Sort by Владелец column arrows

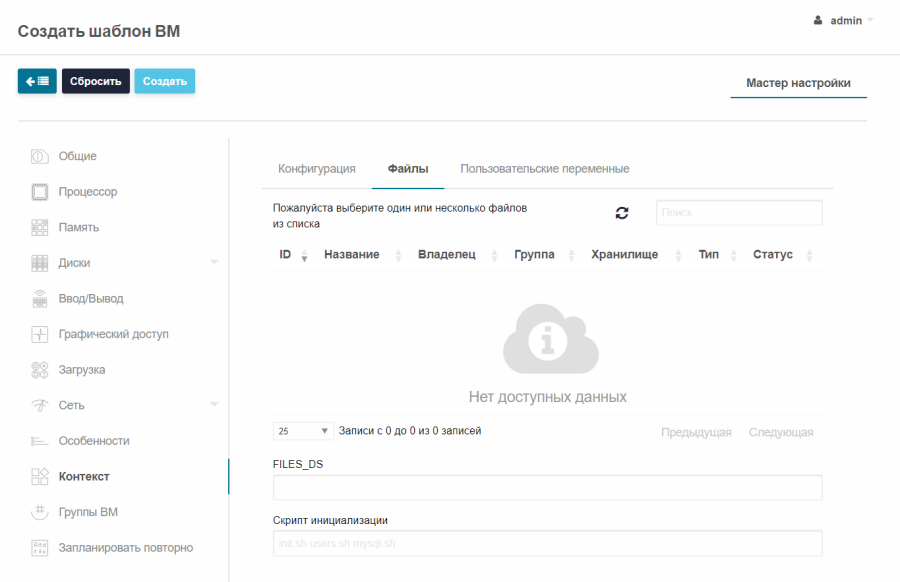click(x=494, y=255)
